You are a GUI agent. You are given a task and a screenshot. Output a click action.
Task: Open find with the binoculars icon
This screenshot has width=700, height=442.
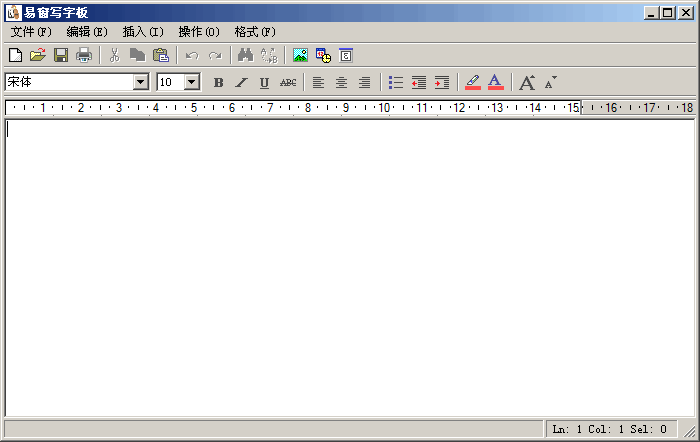[x=245, y=55]
